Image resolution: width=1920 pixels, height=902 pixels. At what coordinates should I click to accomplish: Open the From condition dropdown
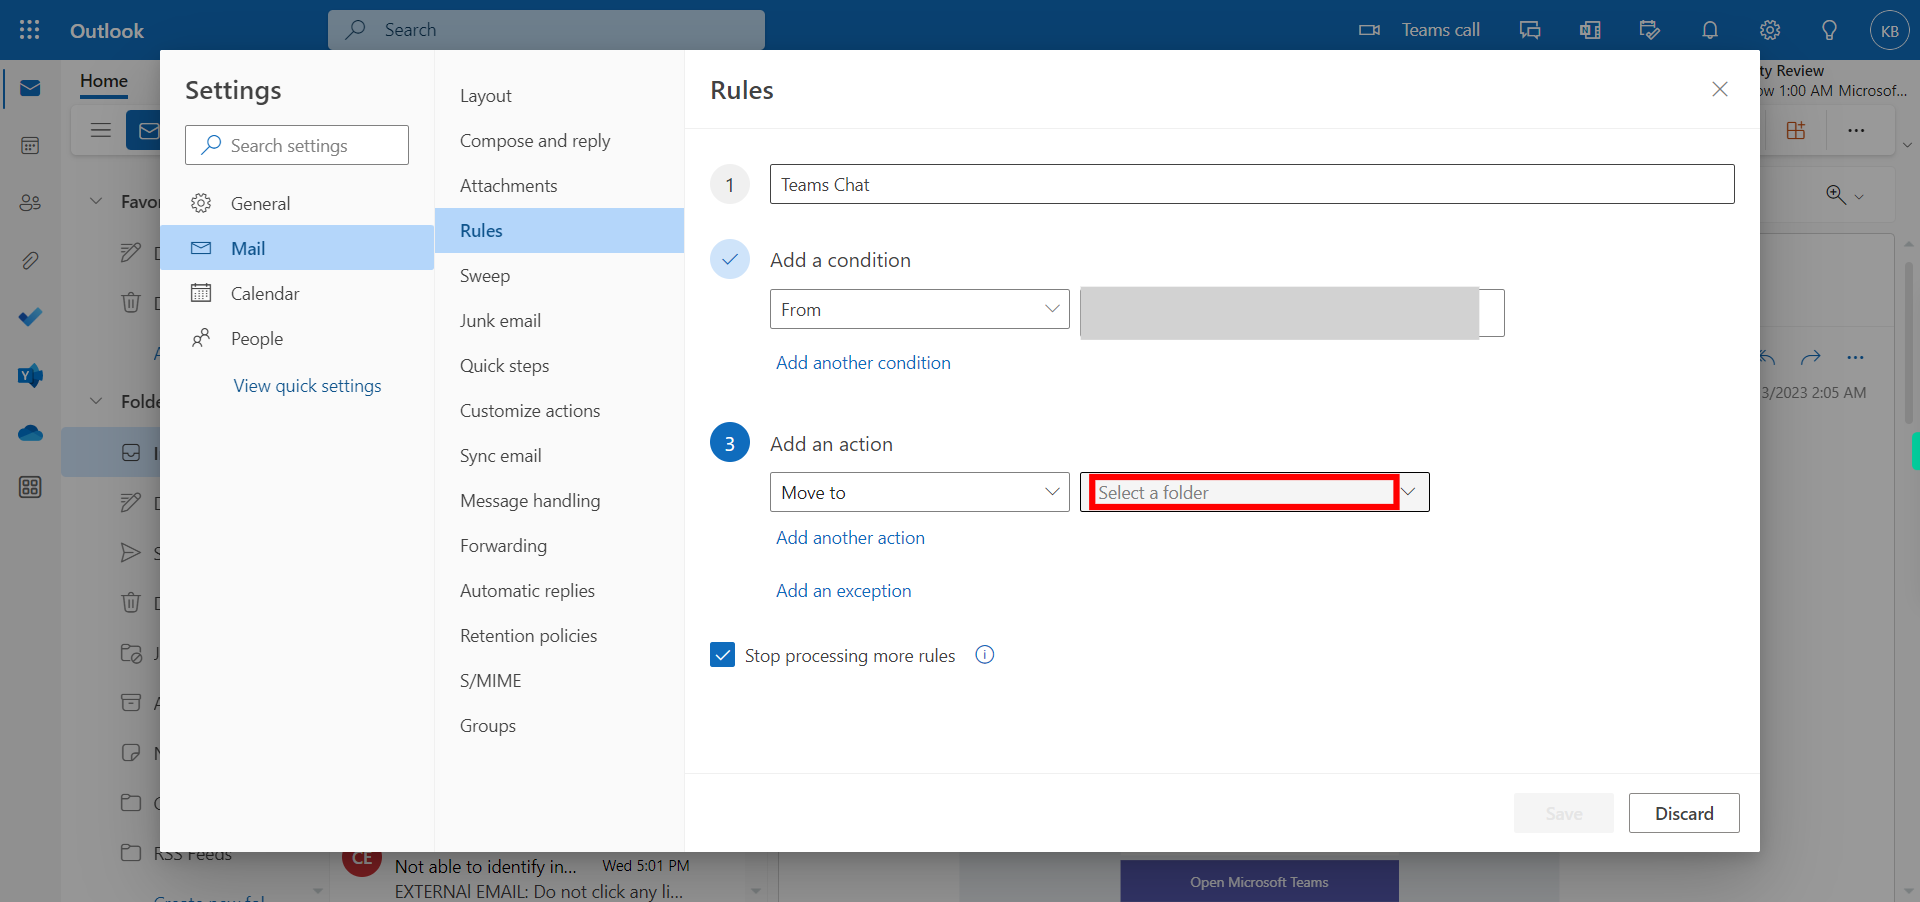[920, 309]
